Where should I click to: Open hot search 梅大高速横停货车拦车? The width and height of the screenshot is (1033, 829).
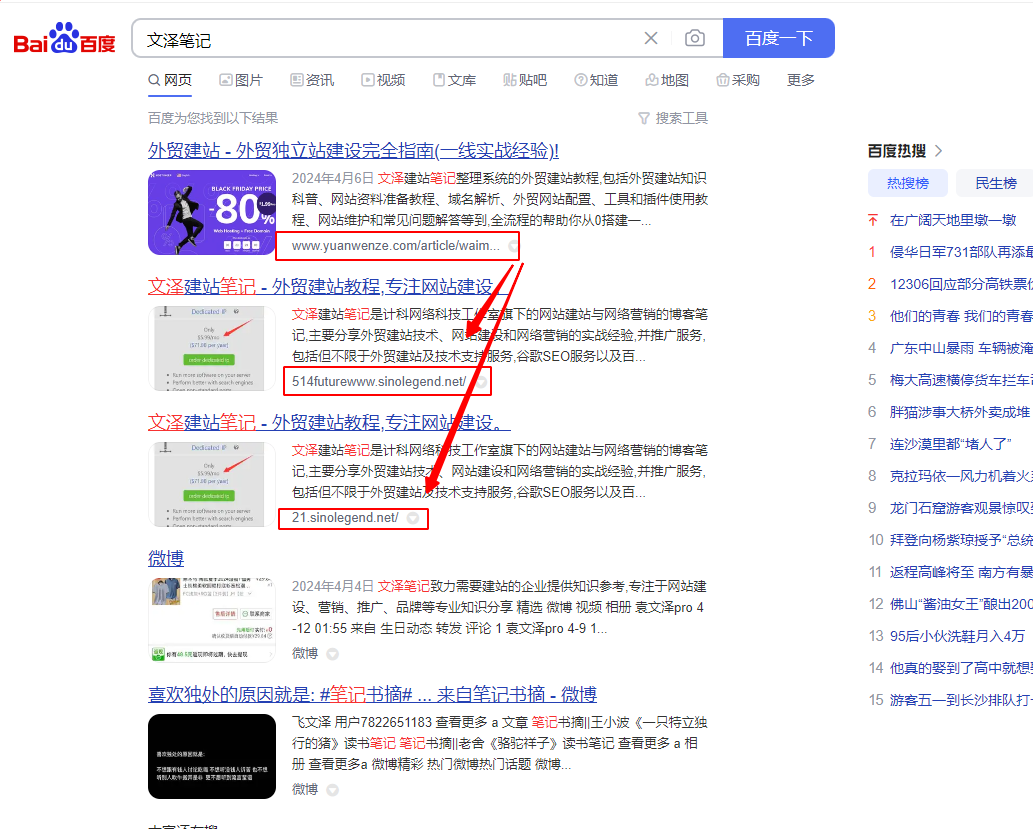tap(961, 380)
